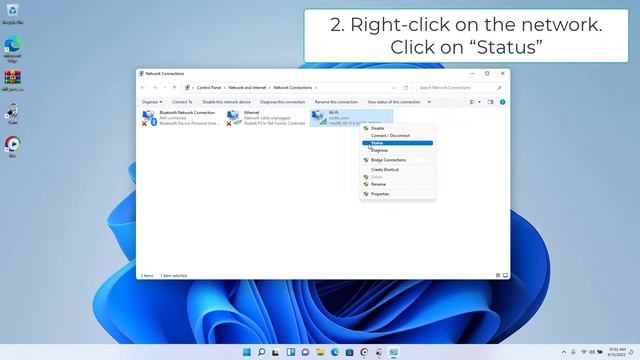Viewport: 640px width, 360px height.
Task: Click the Back navigation arrow
Action: 143,88
